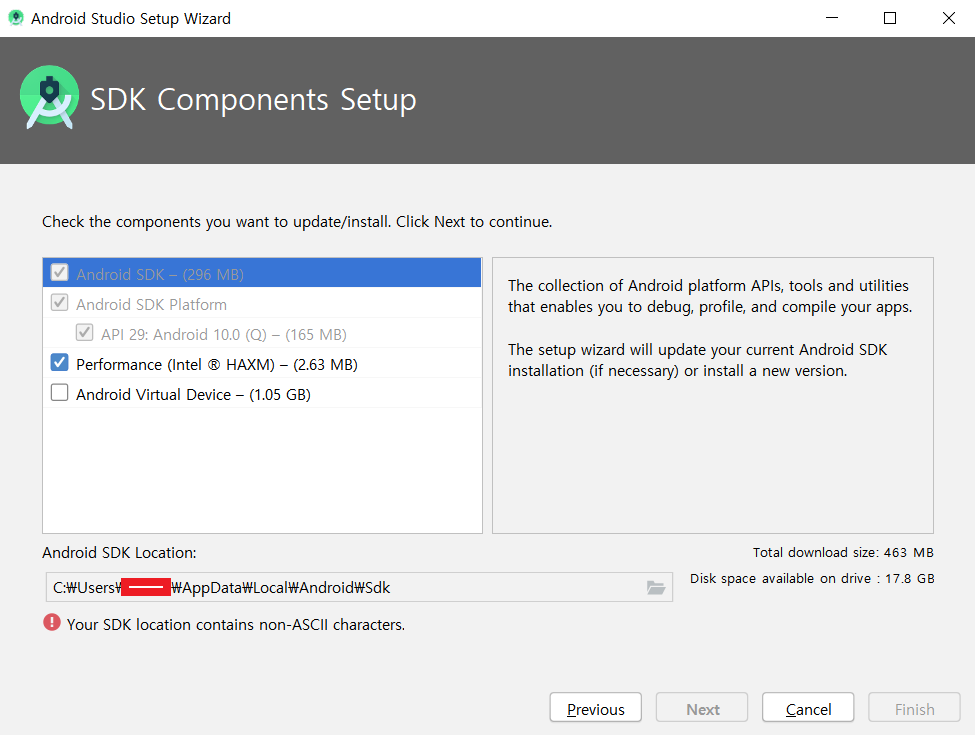Screen dimensions: 975x735
Task: Cancel the setup wizard
Action: (808, 708)
